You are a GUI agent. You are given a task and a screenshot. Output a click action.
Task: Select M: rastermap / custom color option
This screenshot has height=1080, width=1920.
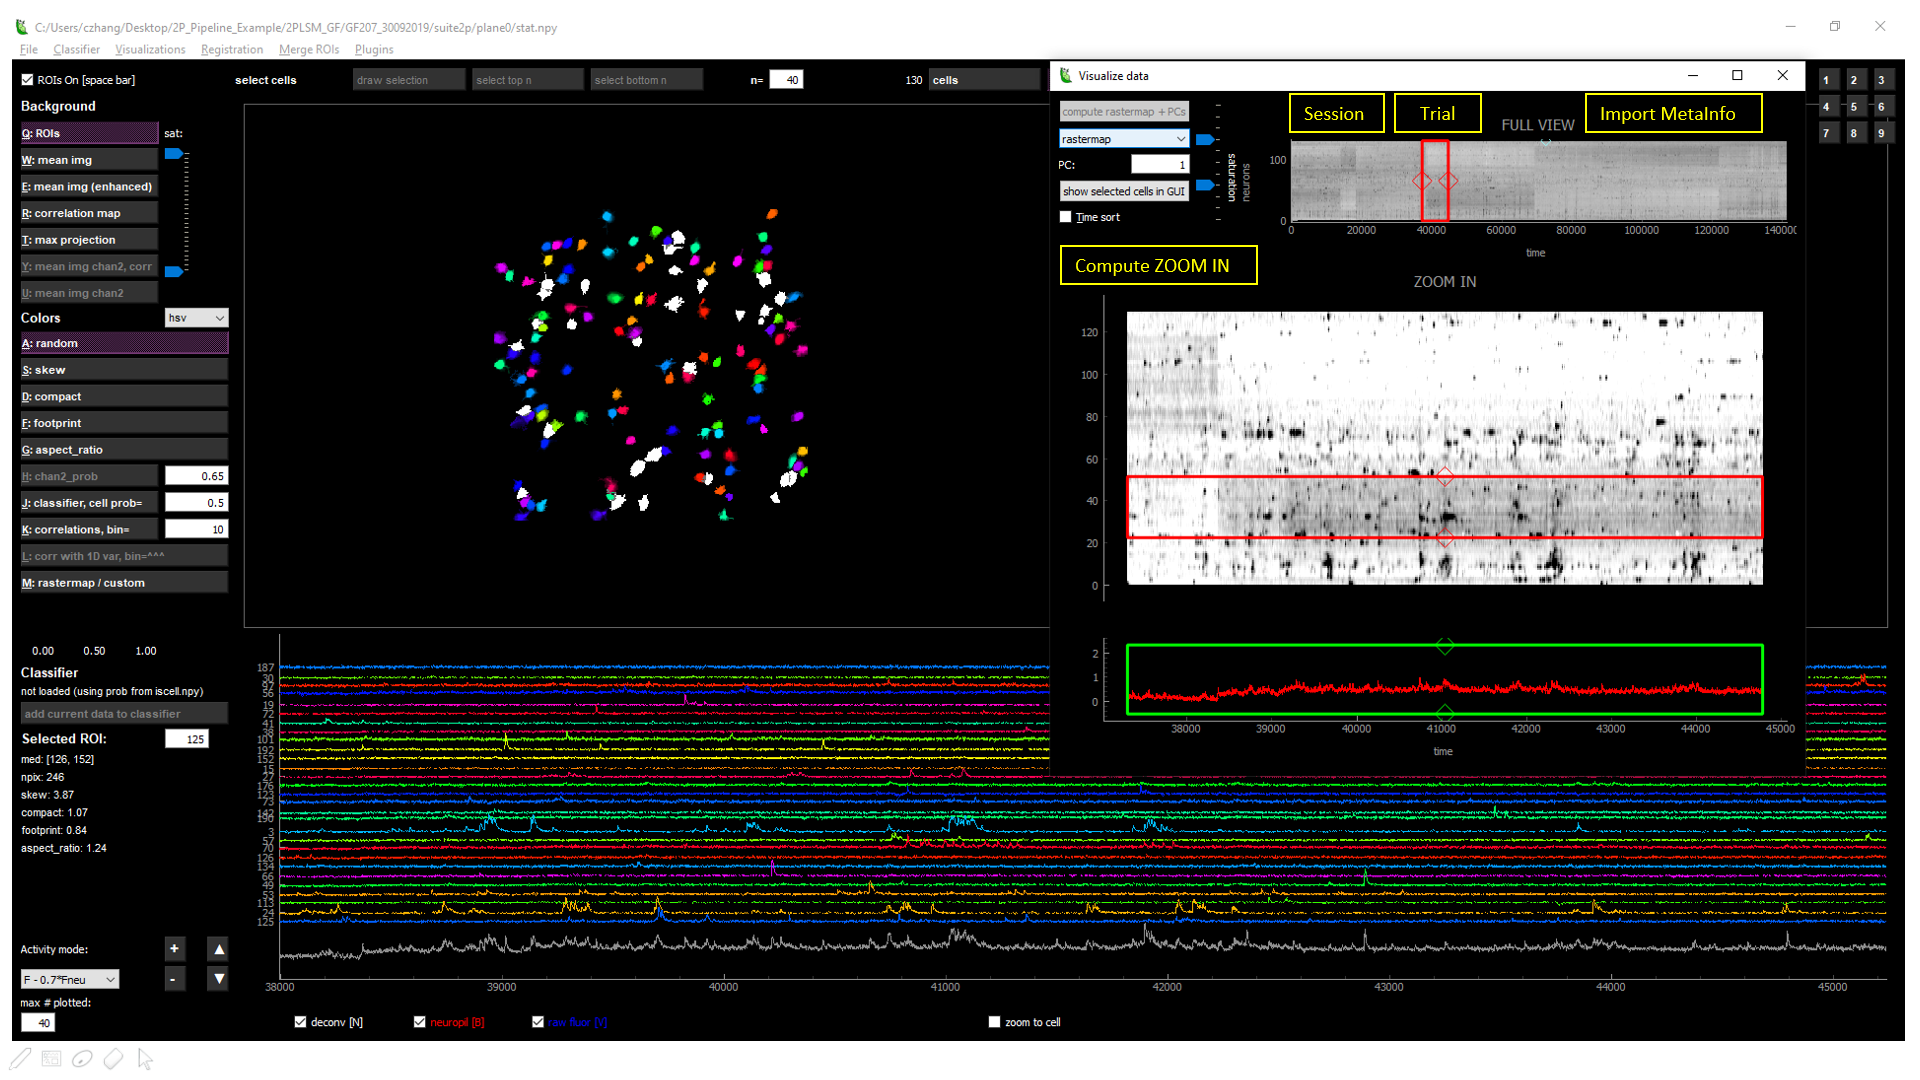click(x=124, y=583)
